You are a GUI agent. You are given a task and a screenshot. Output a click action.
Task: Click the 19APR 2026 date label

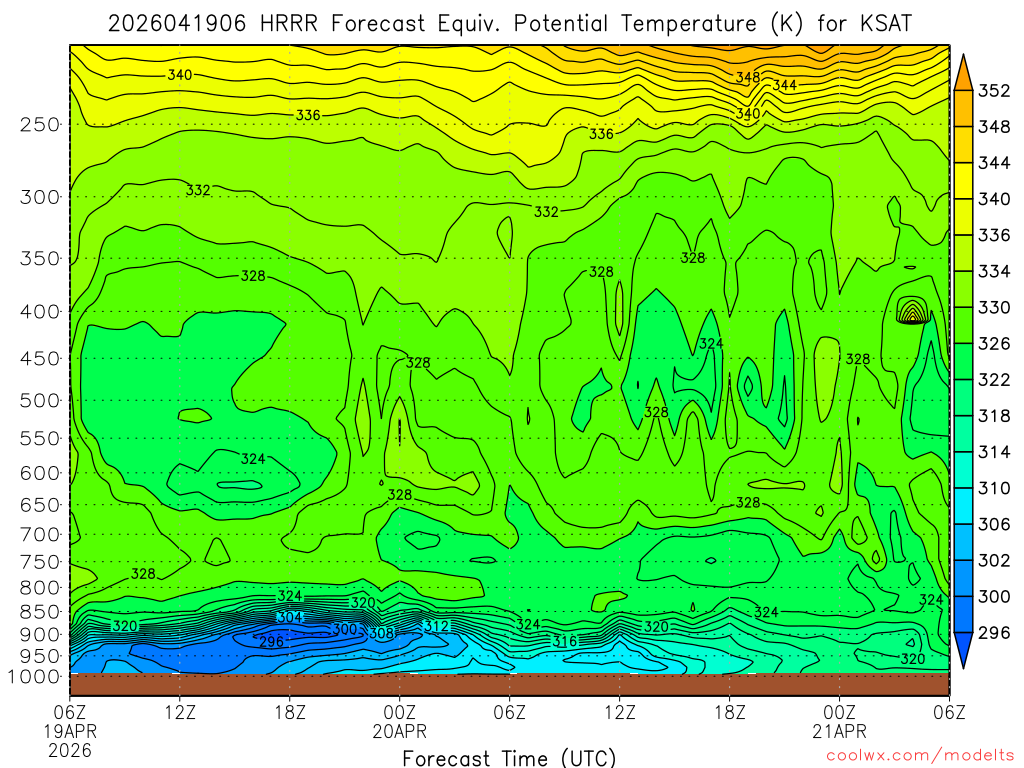pyautogui.click(x=70, y=741)
